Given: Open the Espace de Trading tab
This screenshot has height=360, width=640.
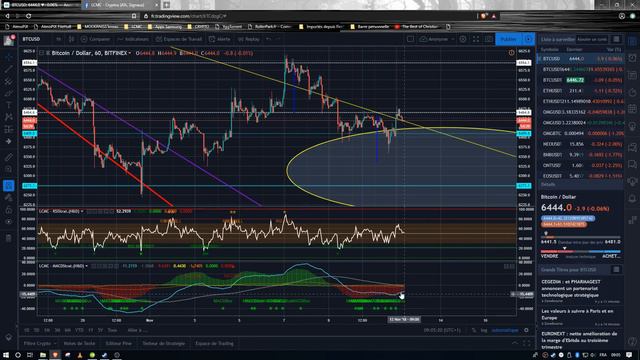Looking at the screenshot, I should (214, 343).
